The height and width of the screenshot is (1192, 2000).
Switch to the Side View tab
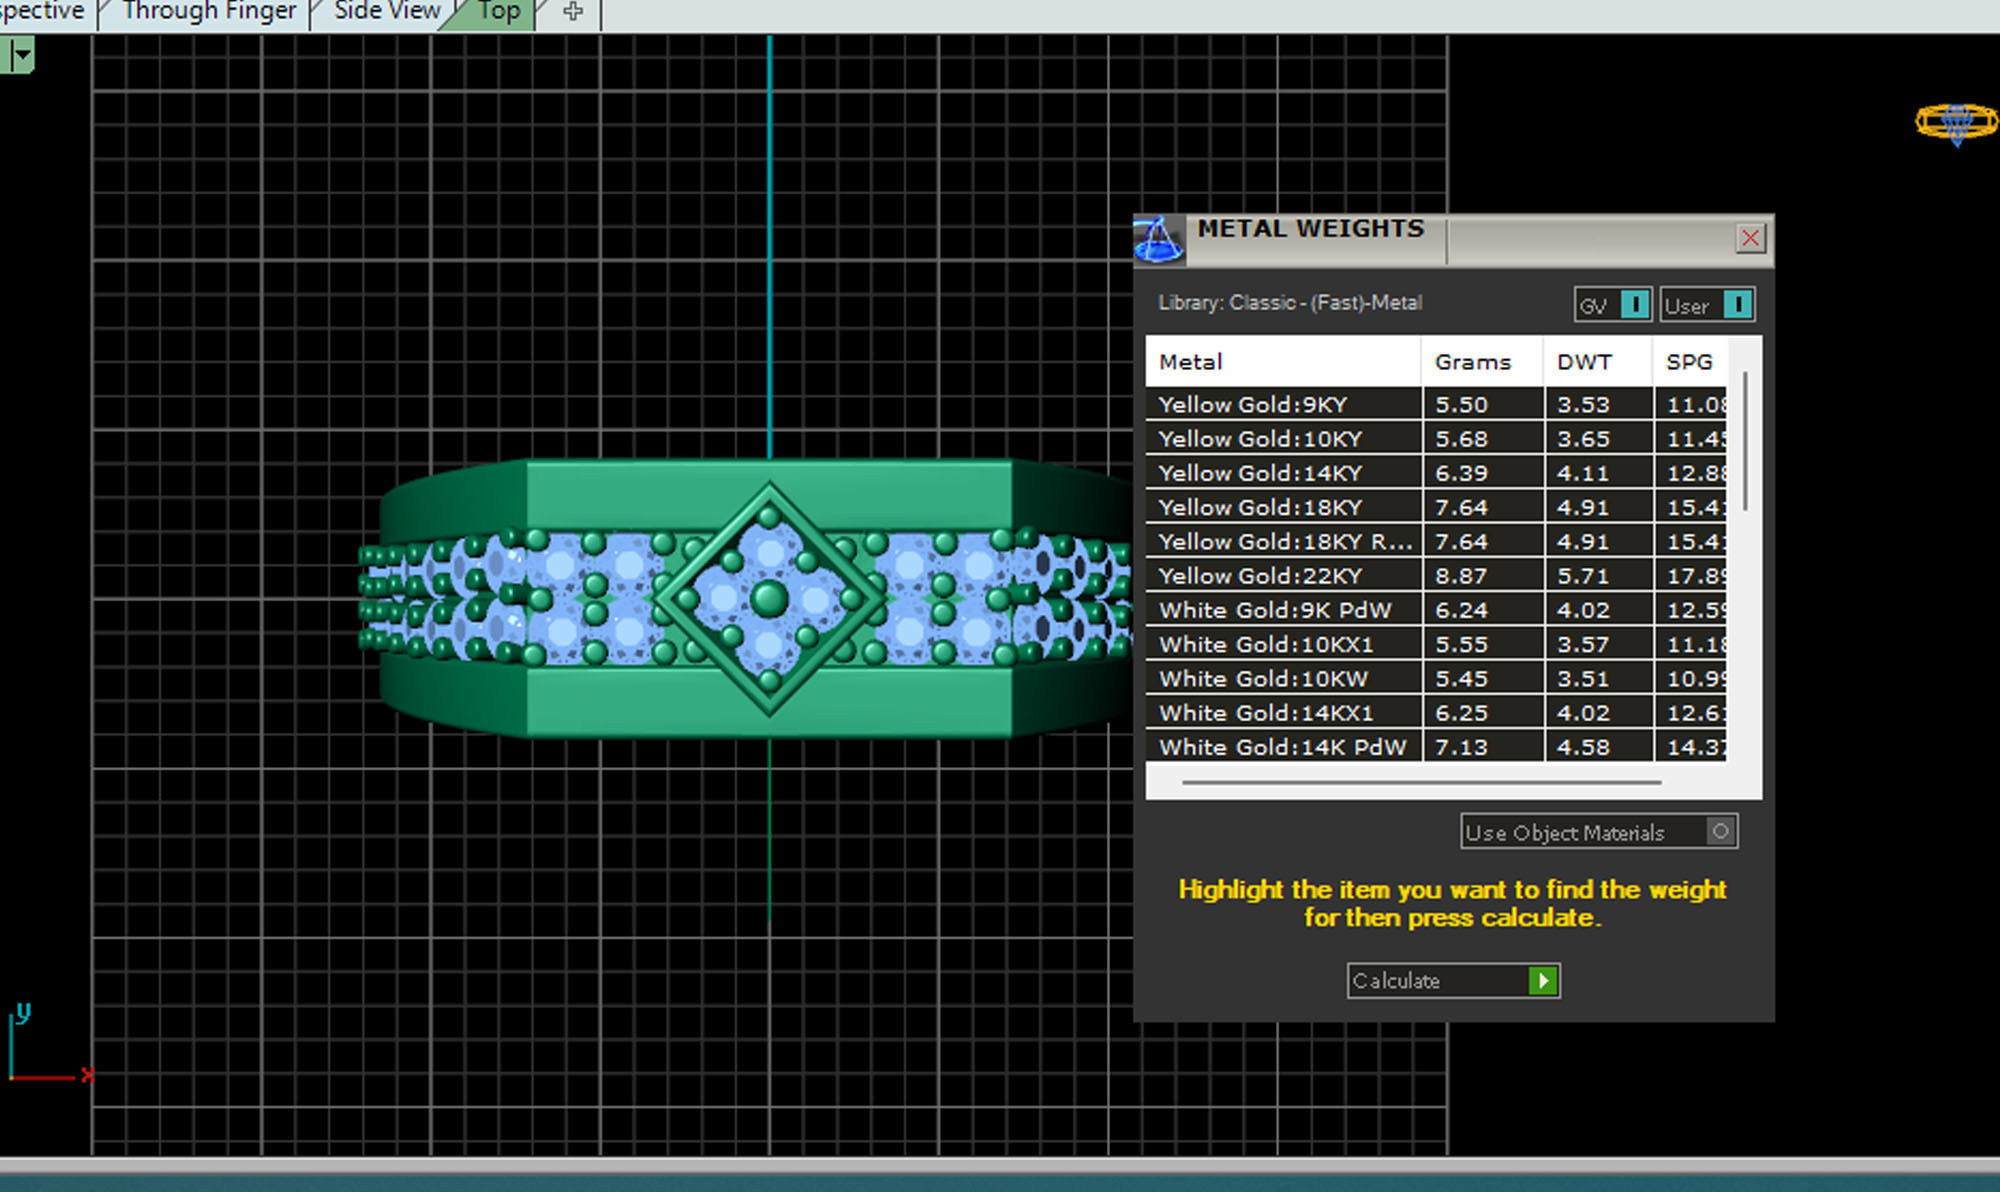click(386, 12)
